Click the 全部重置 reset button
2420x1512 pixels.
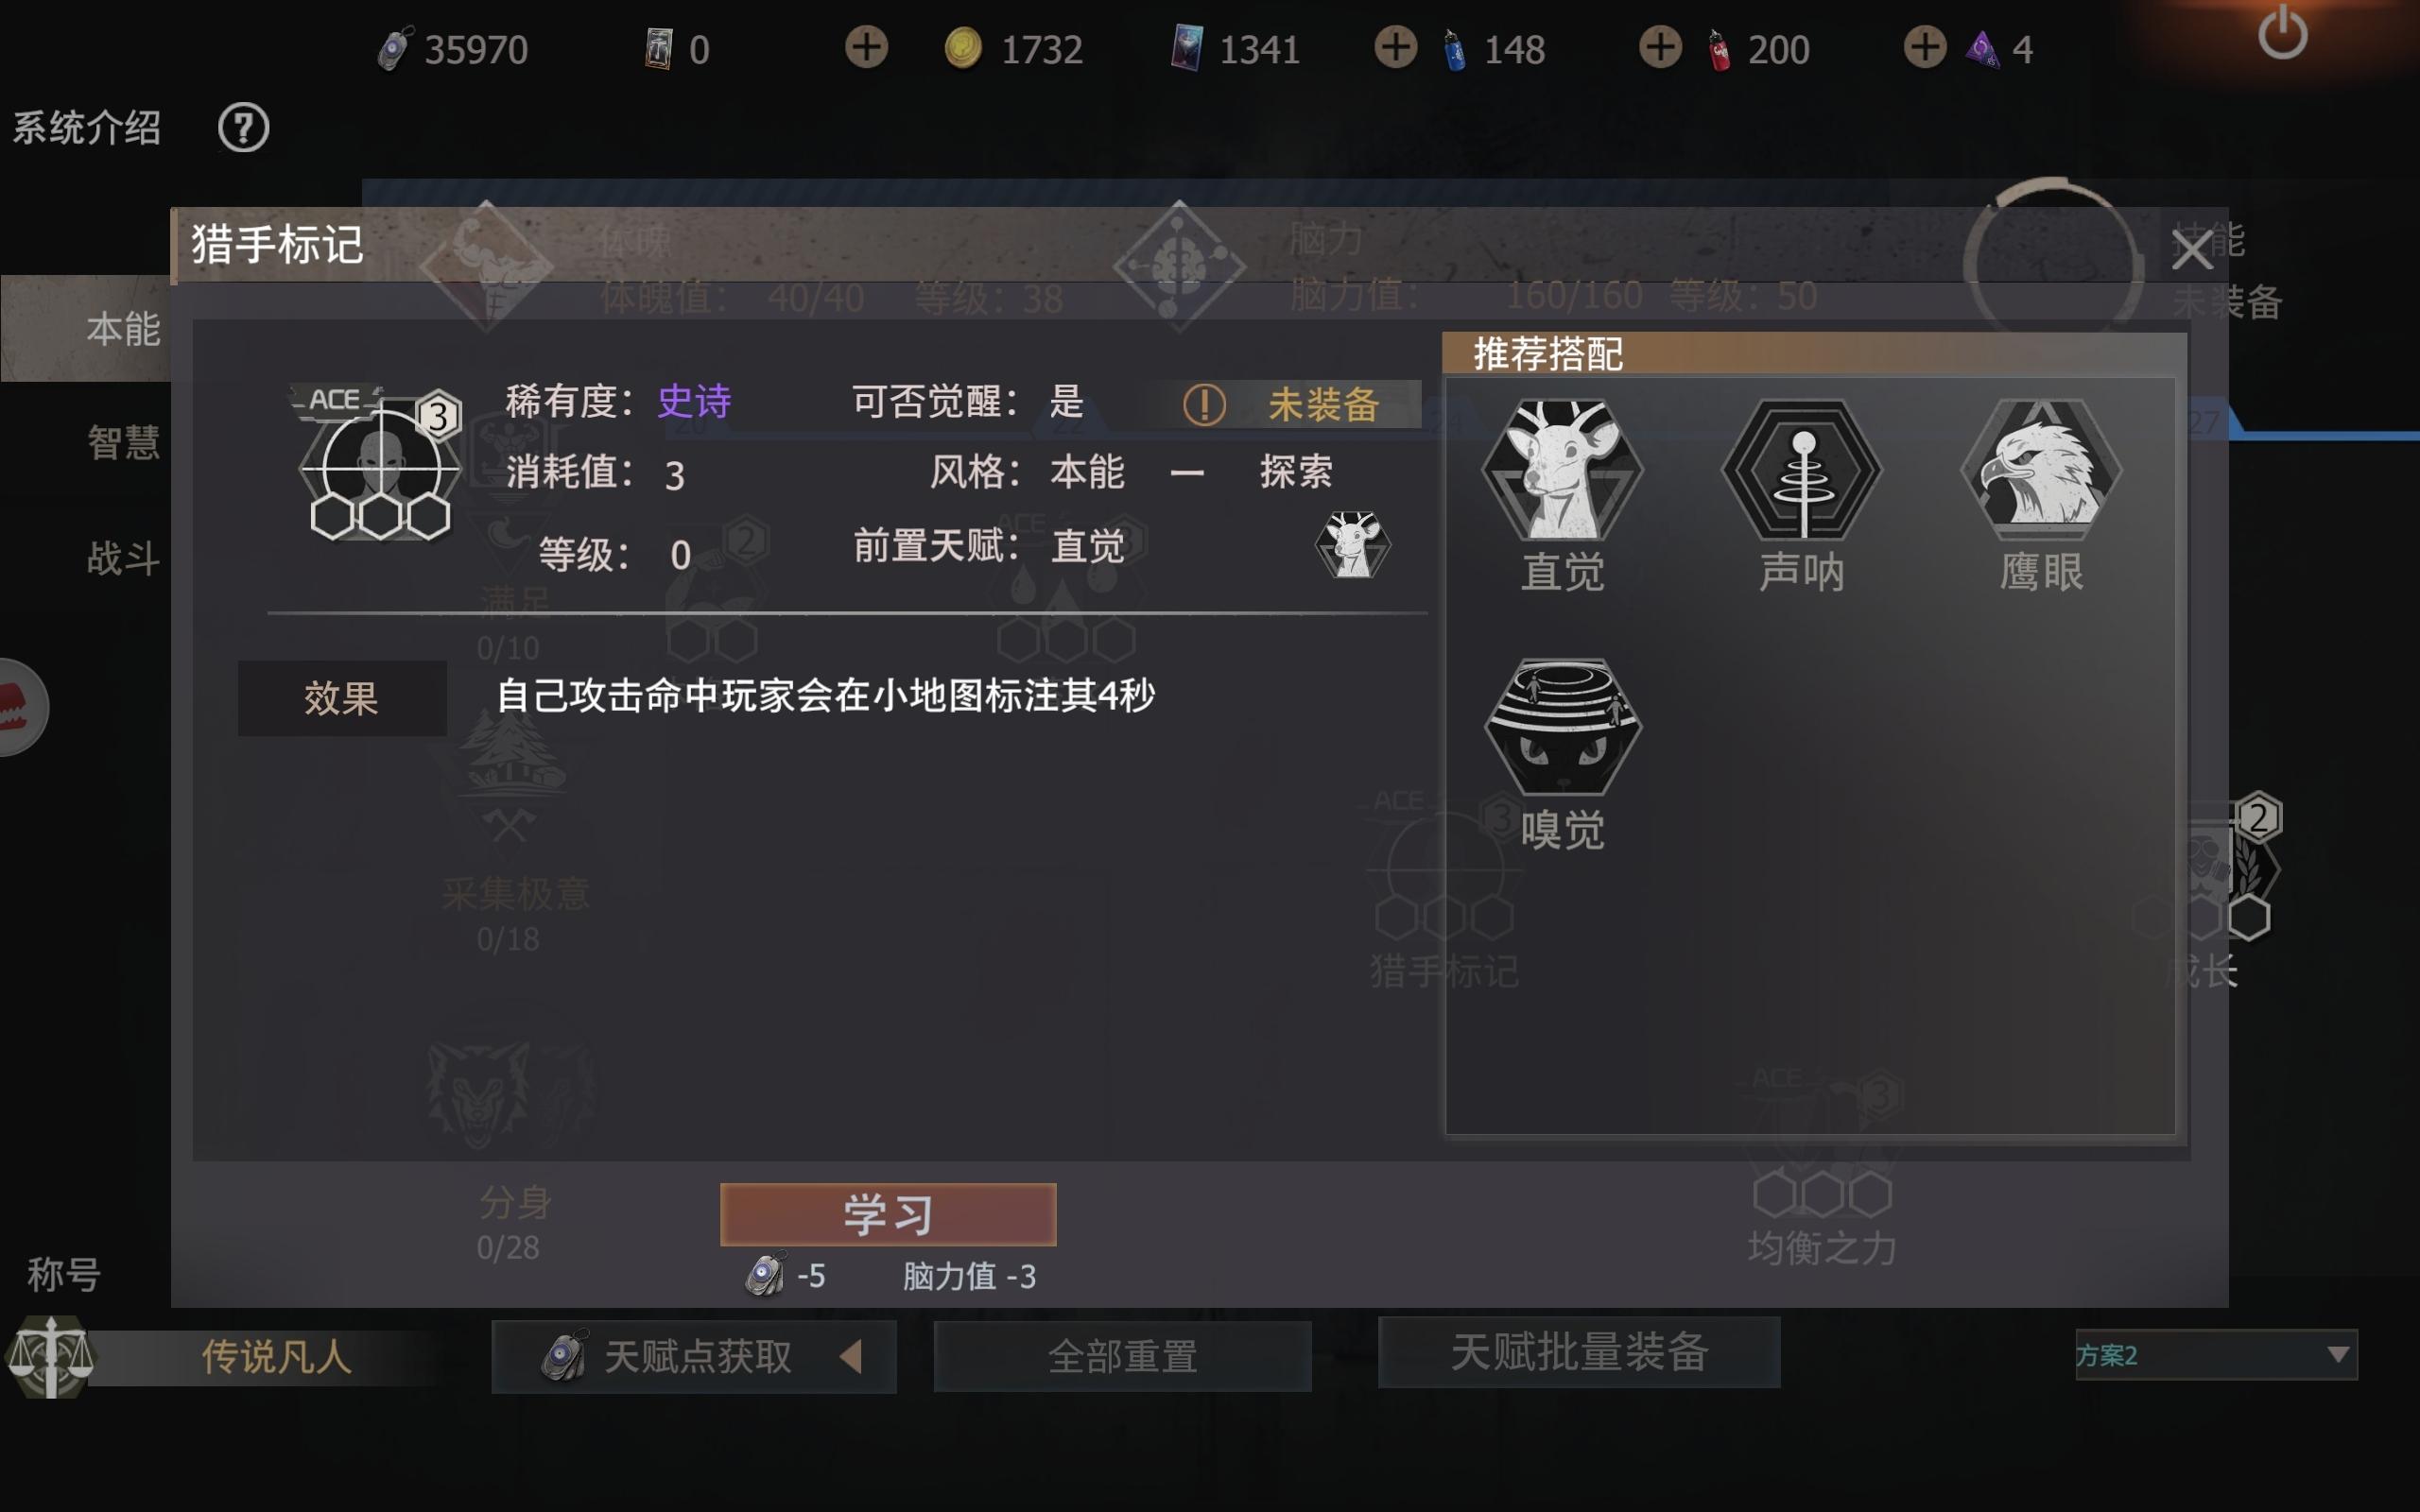1122,1357
